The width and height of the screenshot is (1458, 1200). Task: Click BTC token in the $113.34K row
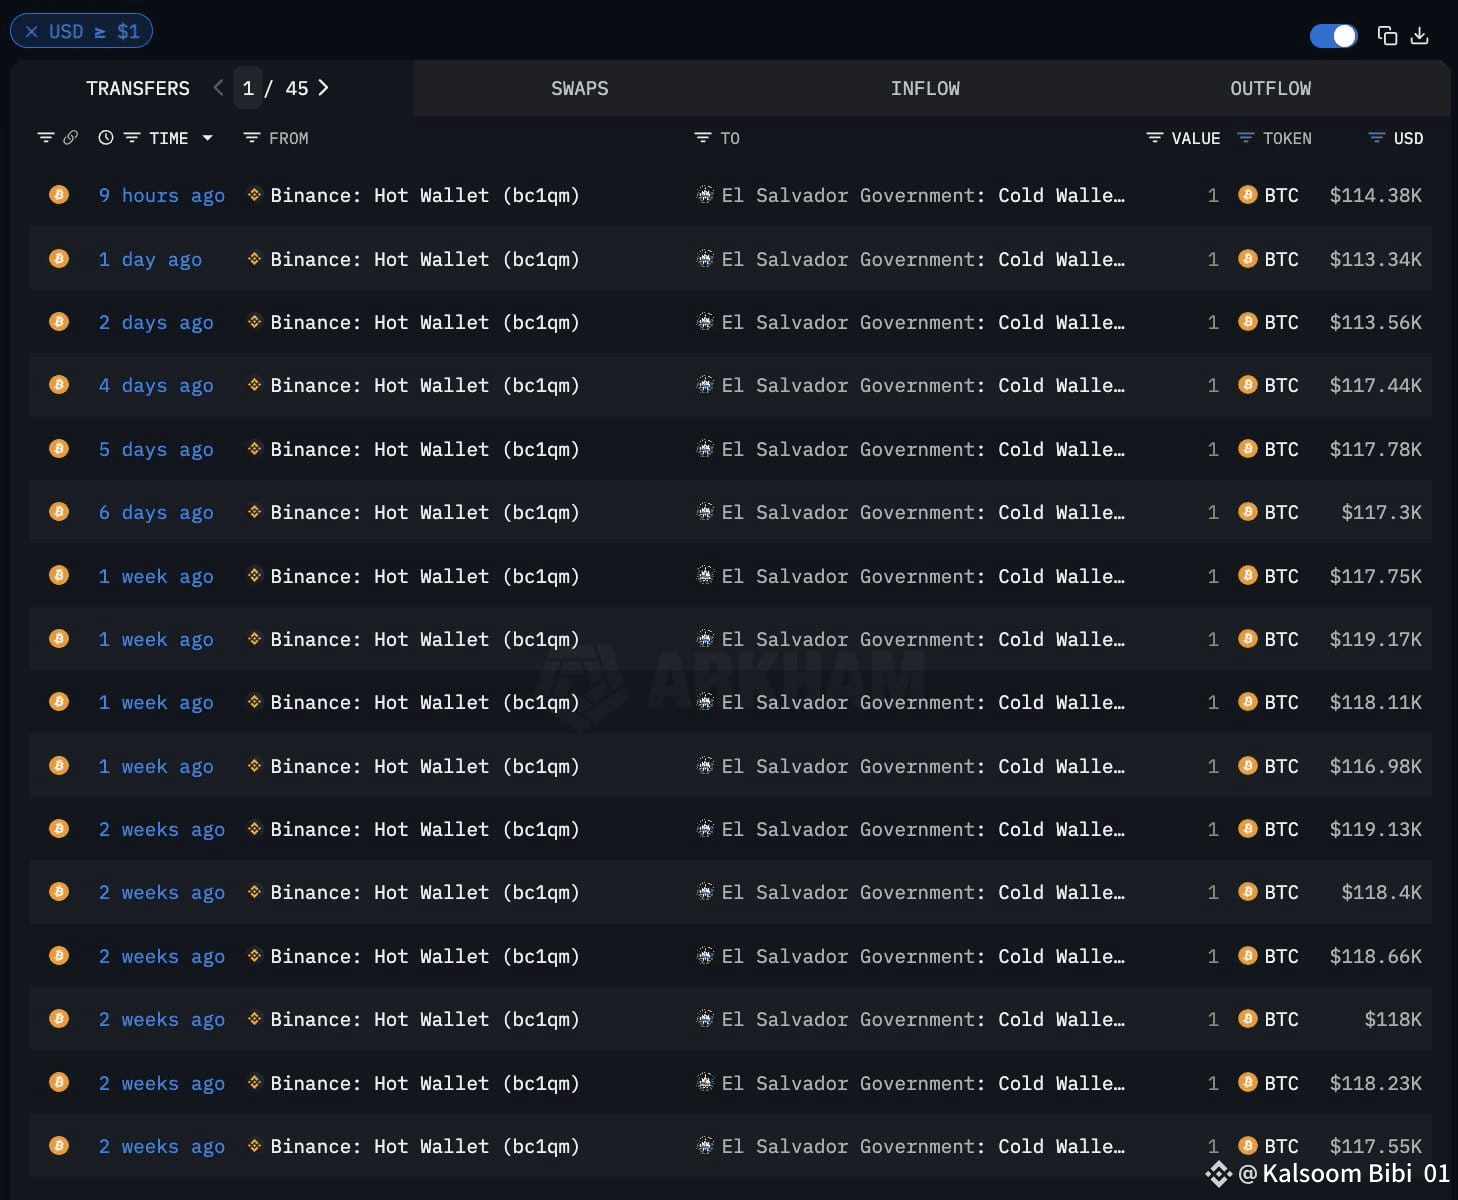[1269, 259]
